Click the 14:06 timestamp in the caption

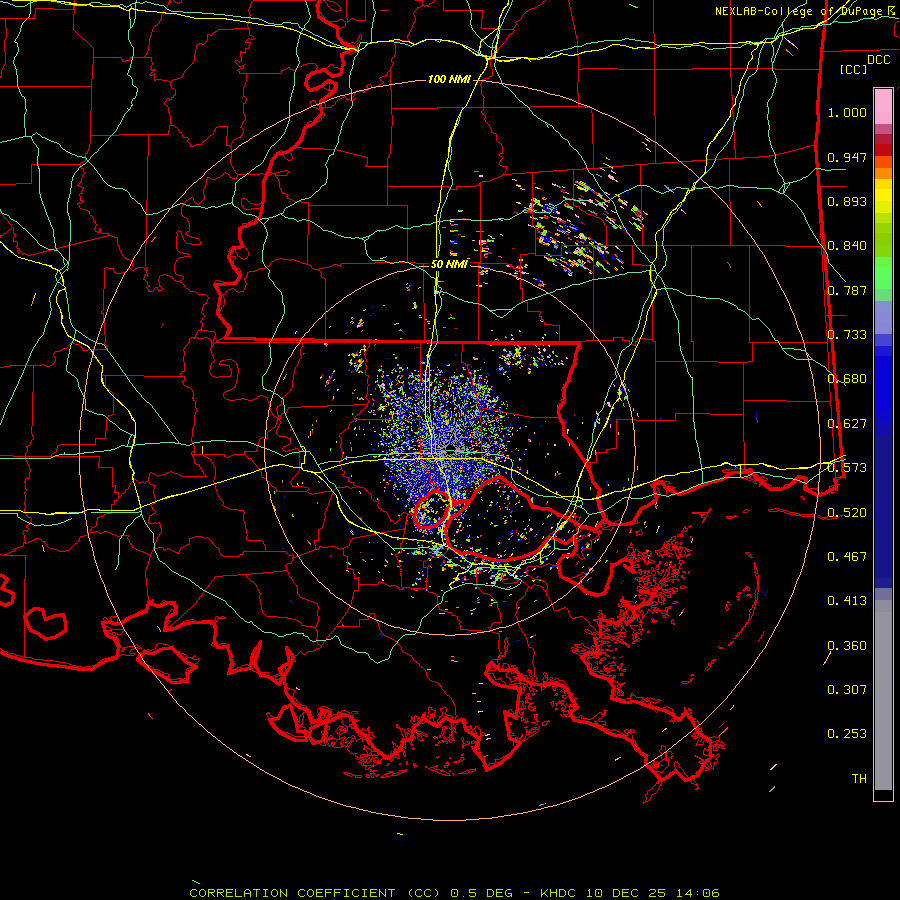coord(697,893)
